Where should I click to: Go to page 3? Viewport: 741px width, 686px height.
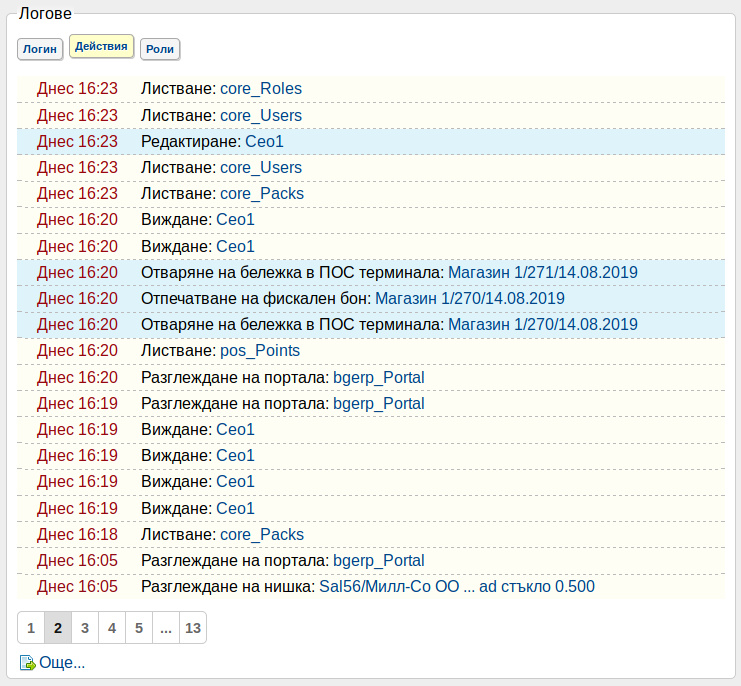85,628
